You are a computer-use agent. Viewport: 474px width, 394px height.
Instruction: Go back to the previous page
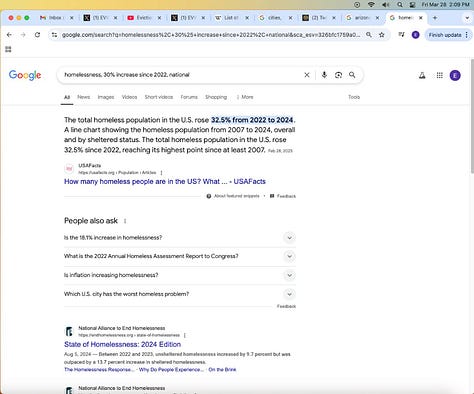[x=9, y=35]
